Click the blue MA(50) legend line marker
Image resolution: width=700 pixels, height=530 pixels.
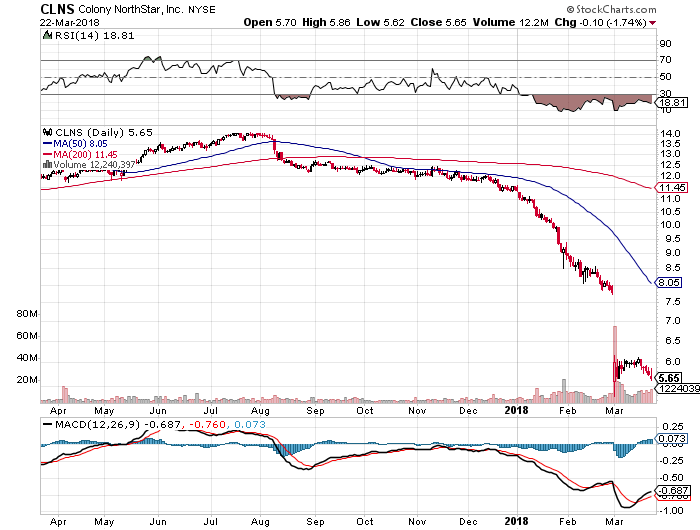pyautogui.click(x=47, y=144)
